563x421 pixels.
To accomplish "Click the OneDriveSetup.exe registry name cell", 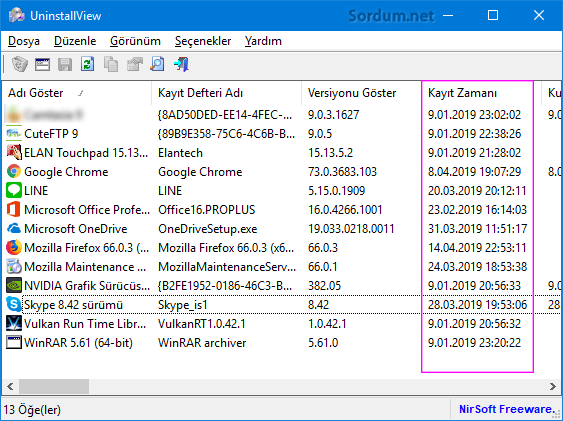I will (x=208, y=229).
